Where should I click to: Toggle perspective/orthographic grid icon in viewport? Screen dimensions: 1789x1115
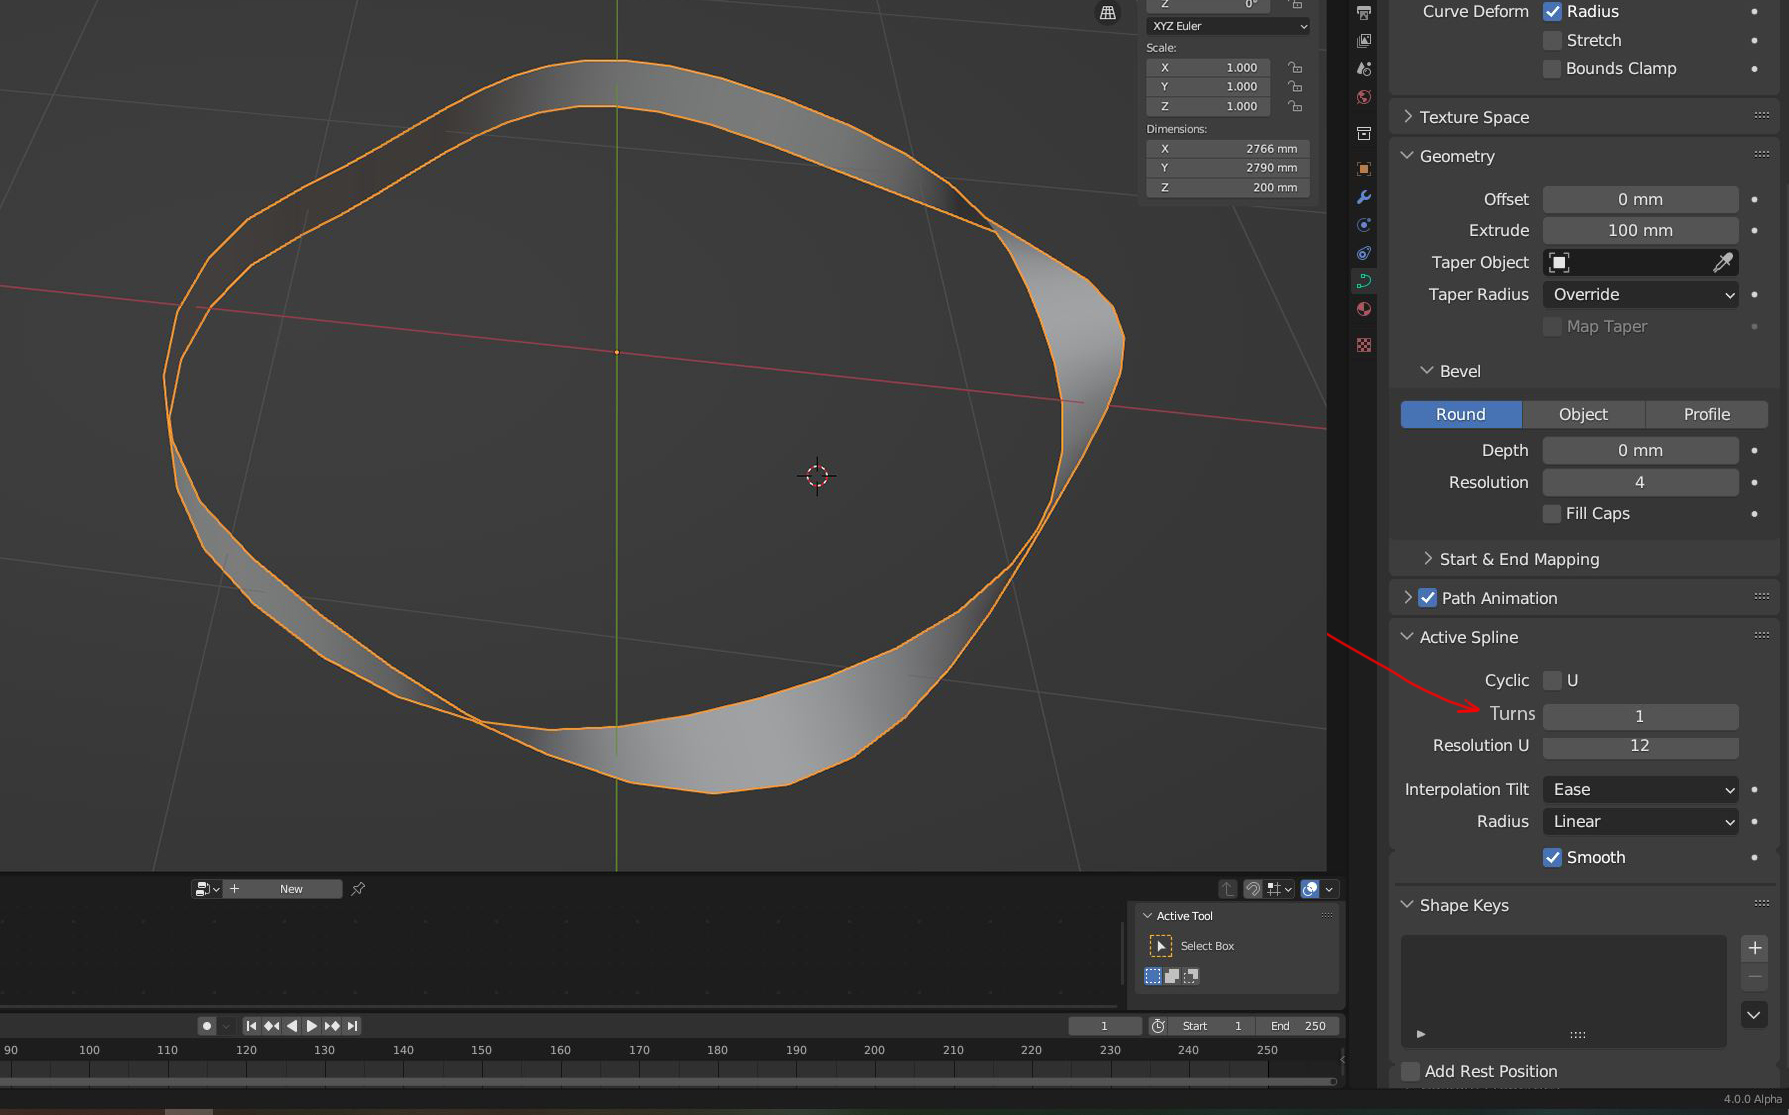click(1108, 13)
